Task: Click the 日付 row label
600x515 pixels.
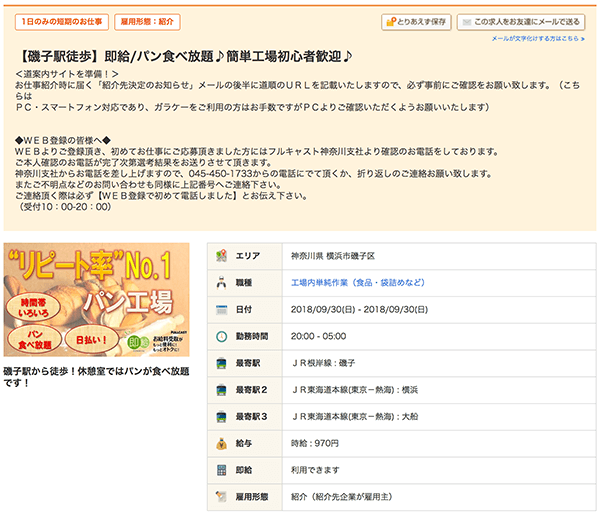Action: [244, 310]
